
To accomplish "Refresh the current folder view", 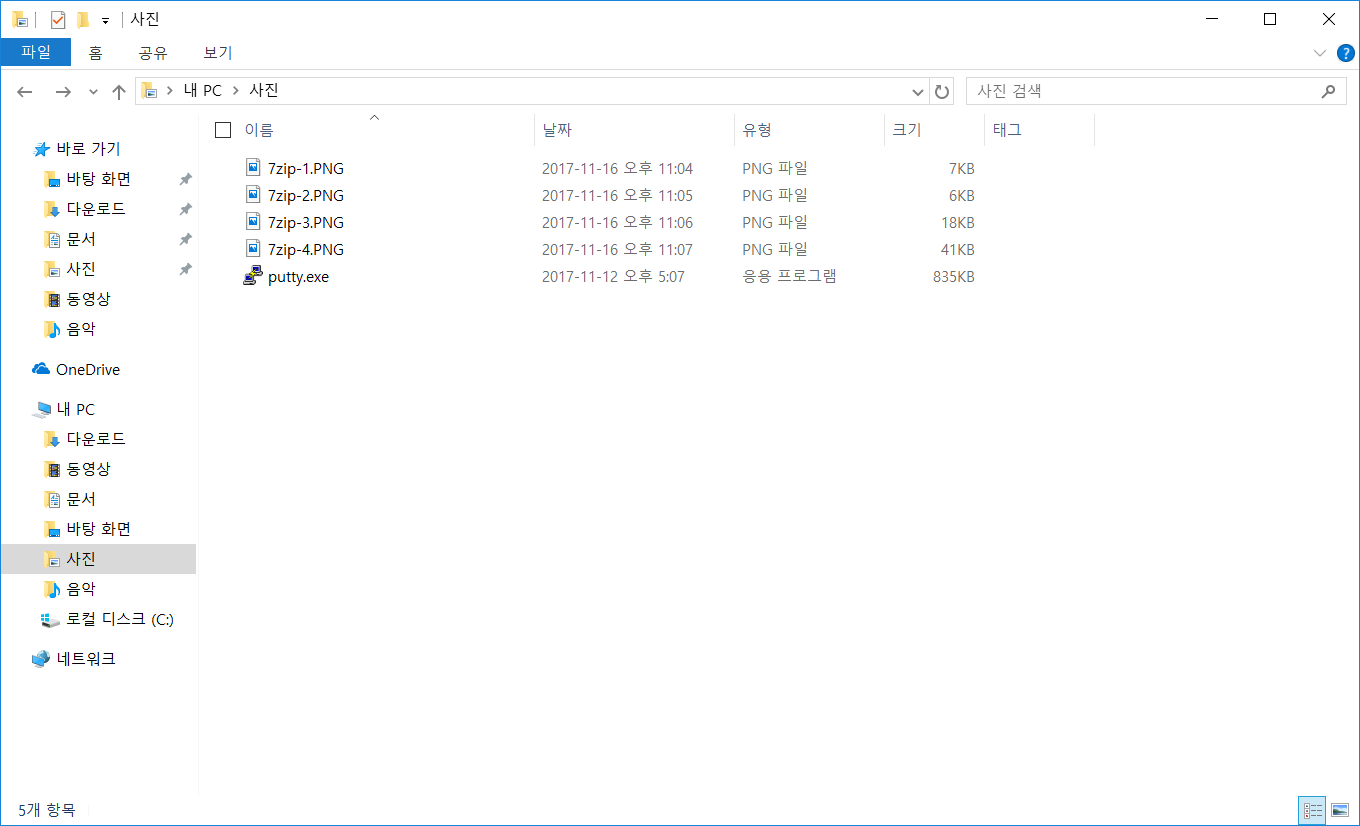I will tap(942, 91).
